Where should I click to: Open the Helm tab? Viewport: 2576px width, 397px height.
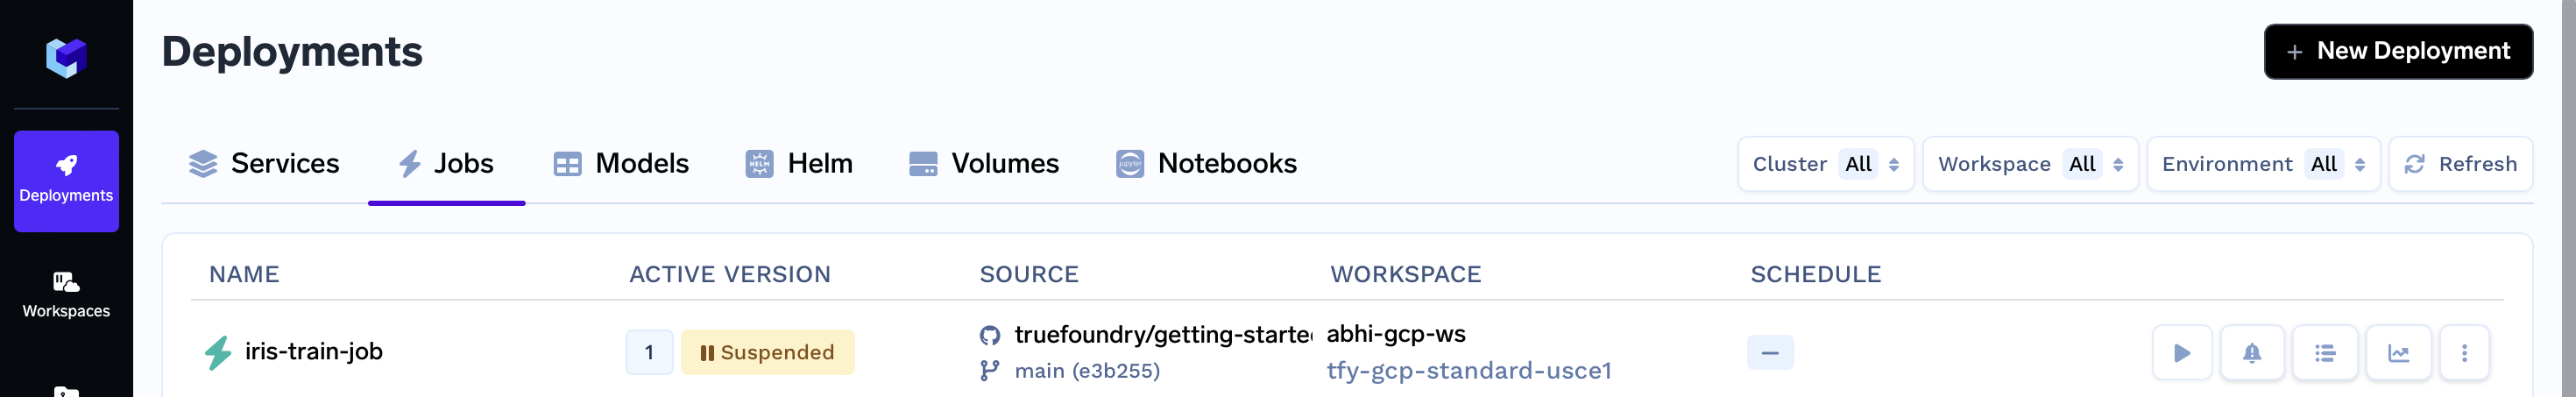(799, 164)
